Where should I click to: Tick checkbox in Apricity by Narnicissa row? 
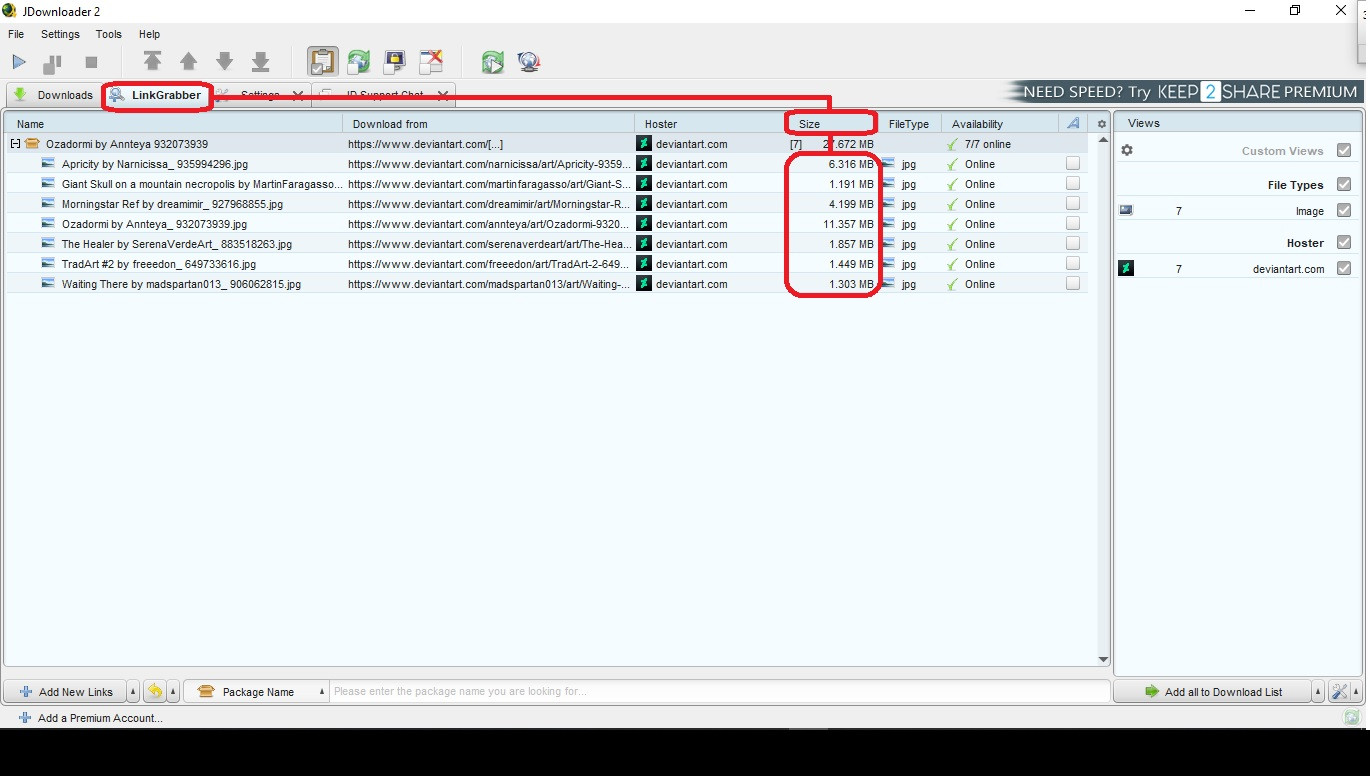pos(1073,163)
